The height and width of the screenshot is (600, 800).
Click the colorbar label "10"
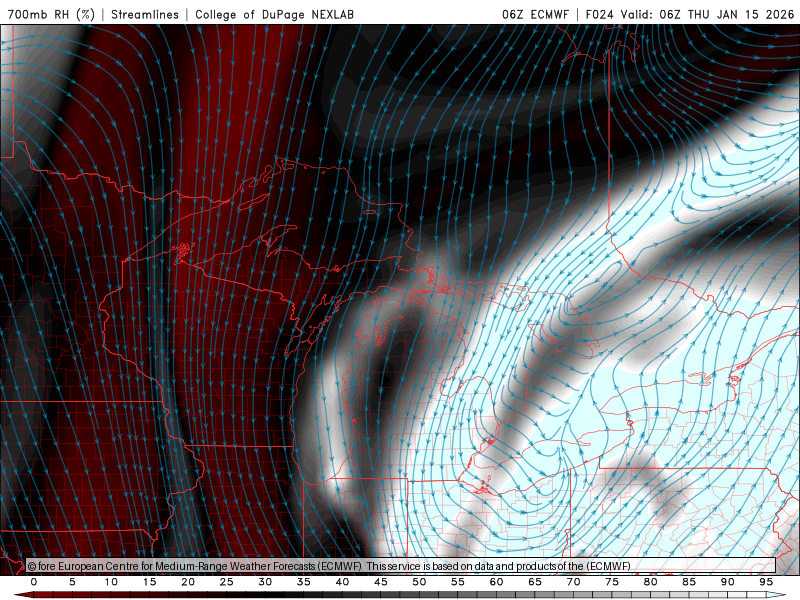(x=111, y=582)
